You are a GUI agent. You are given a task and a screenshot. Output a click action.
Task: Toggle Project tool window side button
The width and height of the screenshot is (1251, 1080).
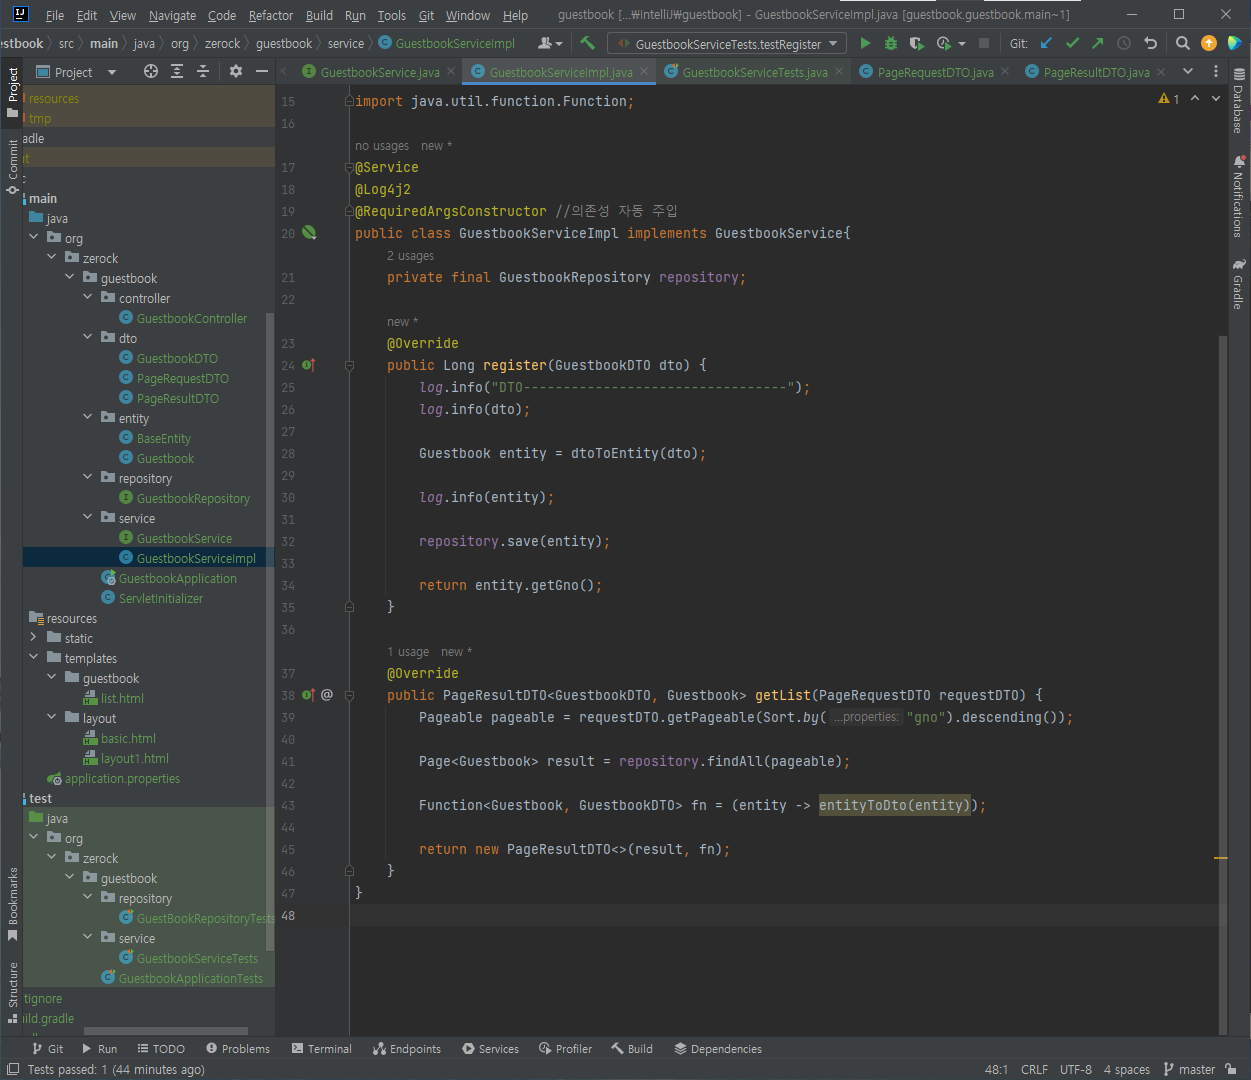13,91
